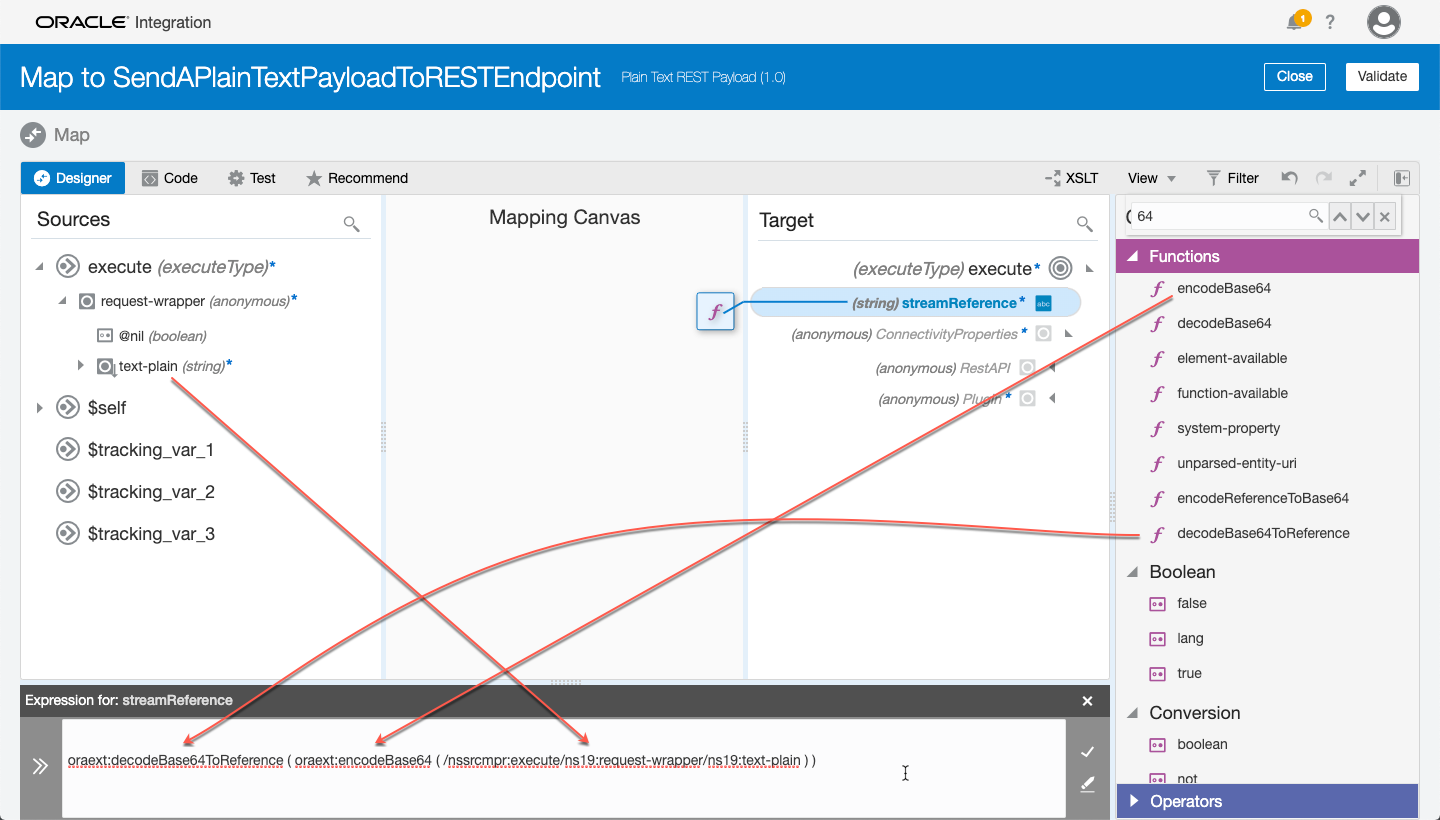
Task: Click the Sources search magnifier
Action: 351,223
